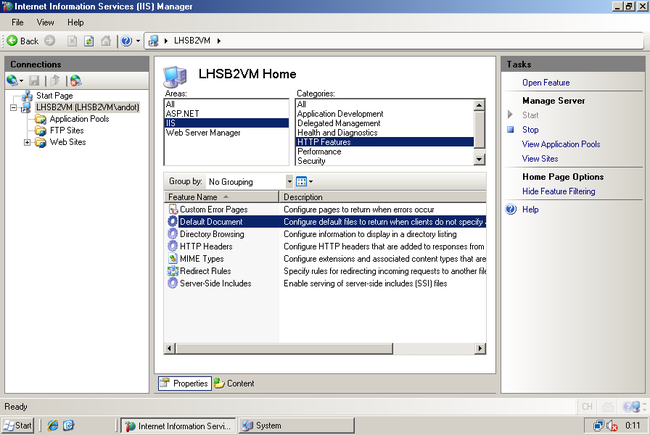This screenshot has height=435, width=650.
Task: Collapse the LHSB2VM server tree node
Action: point(14,108)
